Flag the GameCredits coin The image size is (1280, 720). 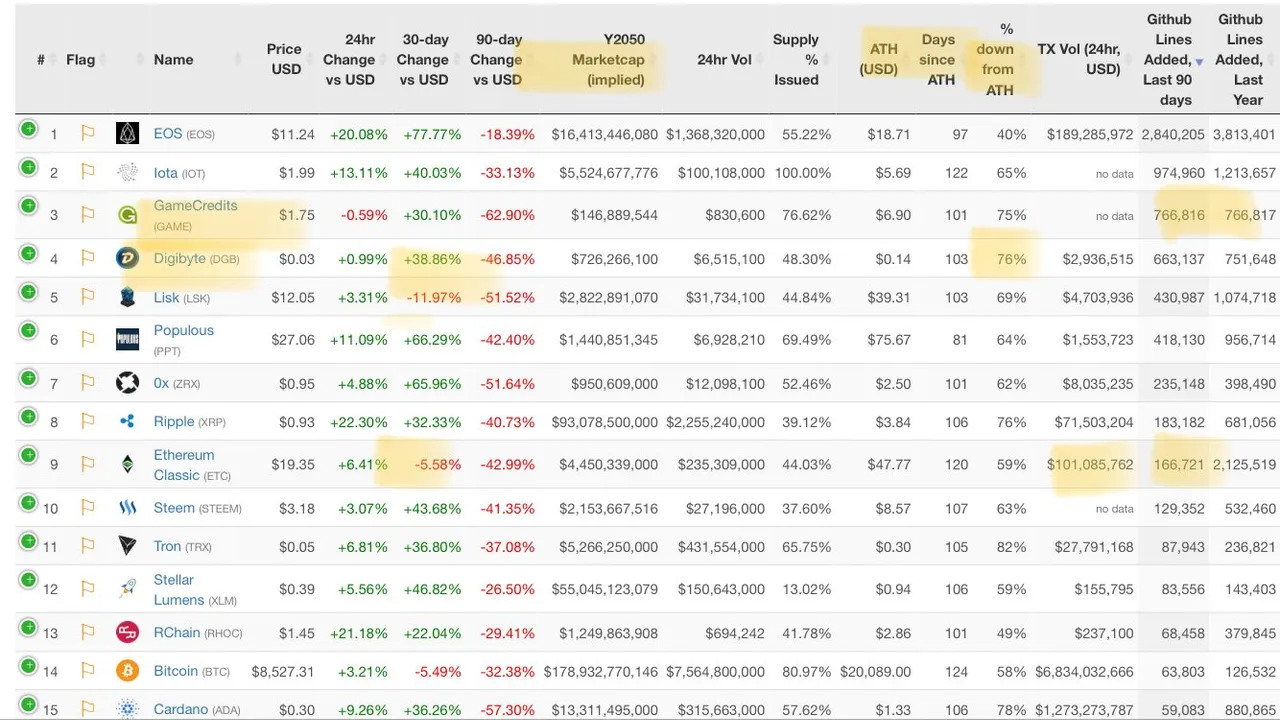tap(87, 215)
